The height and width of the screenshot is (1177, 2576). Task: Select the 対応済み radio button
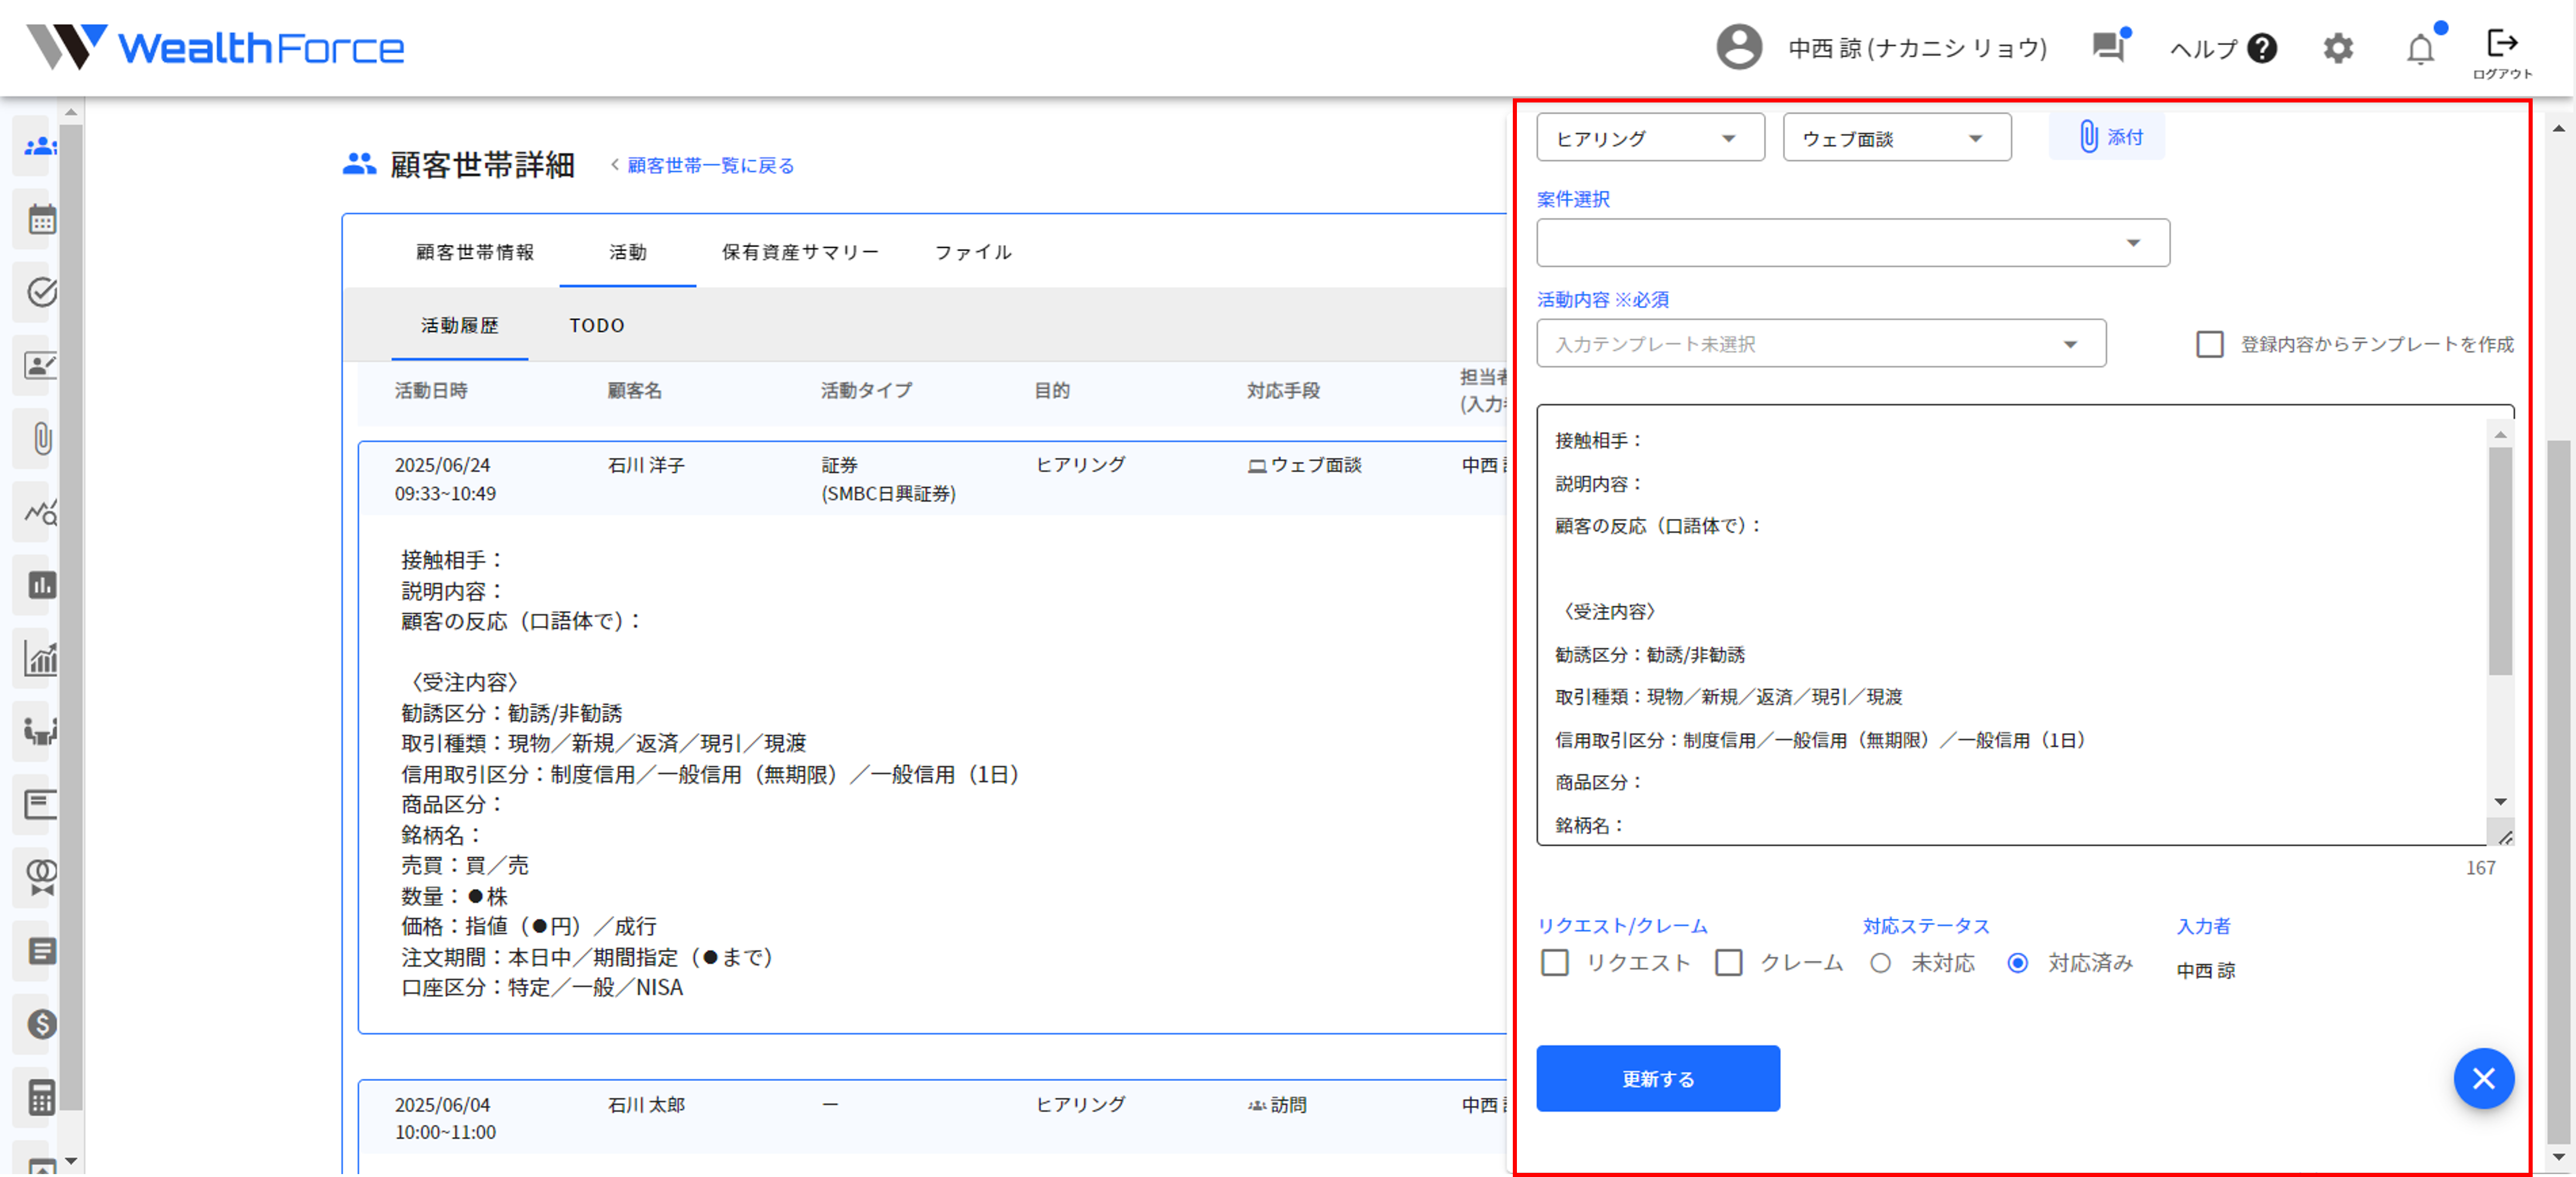point(2018,962)
